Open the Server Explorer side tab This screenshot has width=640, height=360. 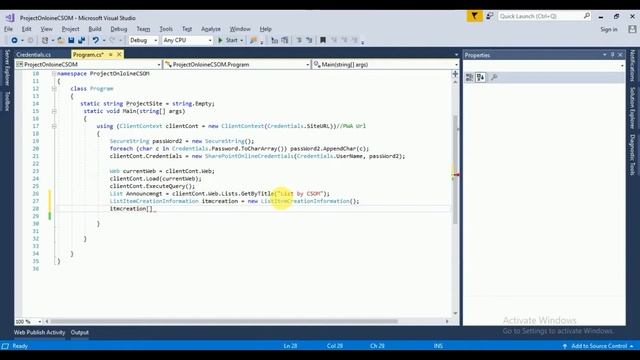(7, 67)
